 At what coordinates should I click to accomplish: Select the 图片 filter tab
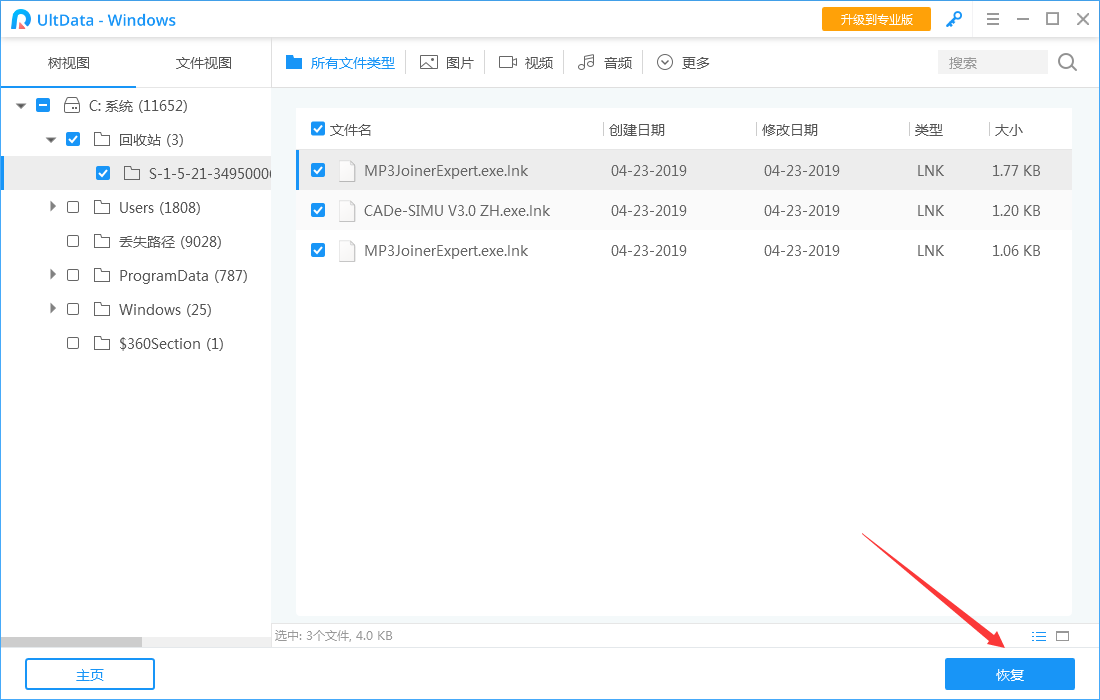(x=447, y=62)
